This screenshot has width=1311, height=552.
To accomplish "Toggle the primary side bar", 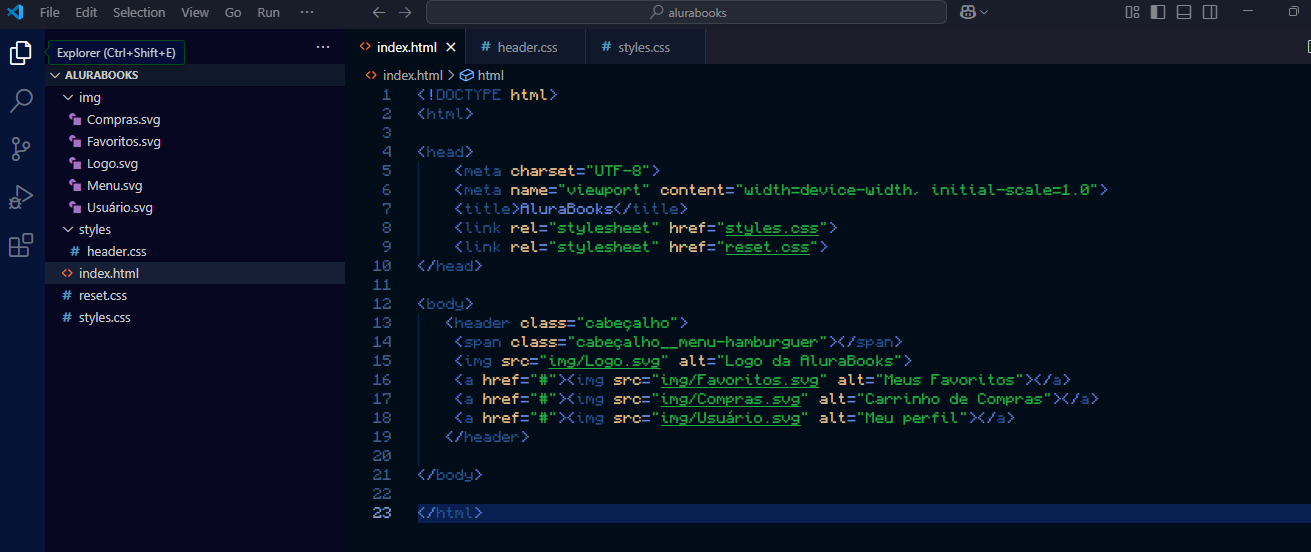I will click(x=1158, y=12).
